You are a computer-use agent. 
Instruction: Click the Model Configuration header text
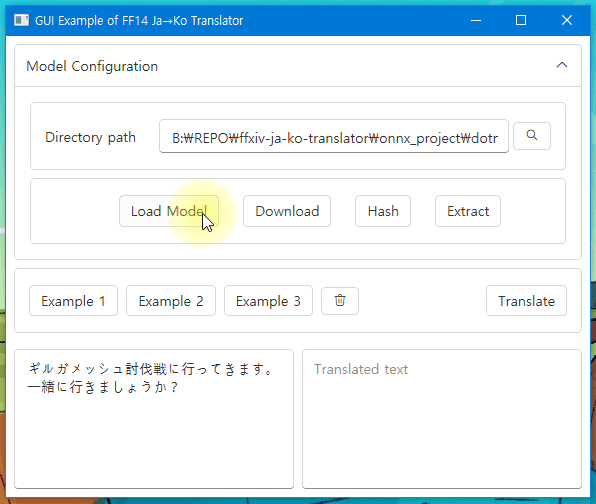pos(92,66)
